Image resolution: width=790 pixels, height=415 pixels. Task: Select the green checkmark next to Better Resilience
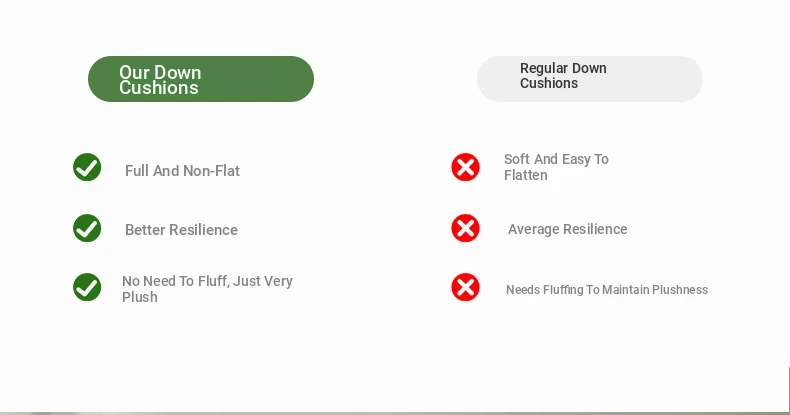pos(87,228)
